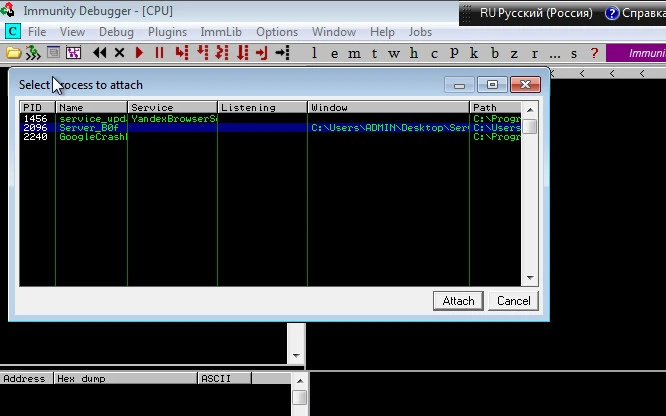Screen dimensions: 666x416
Task: Click process list scrollbar down arrow
Action: (530, 277)
